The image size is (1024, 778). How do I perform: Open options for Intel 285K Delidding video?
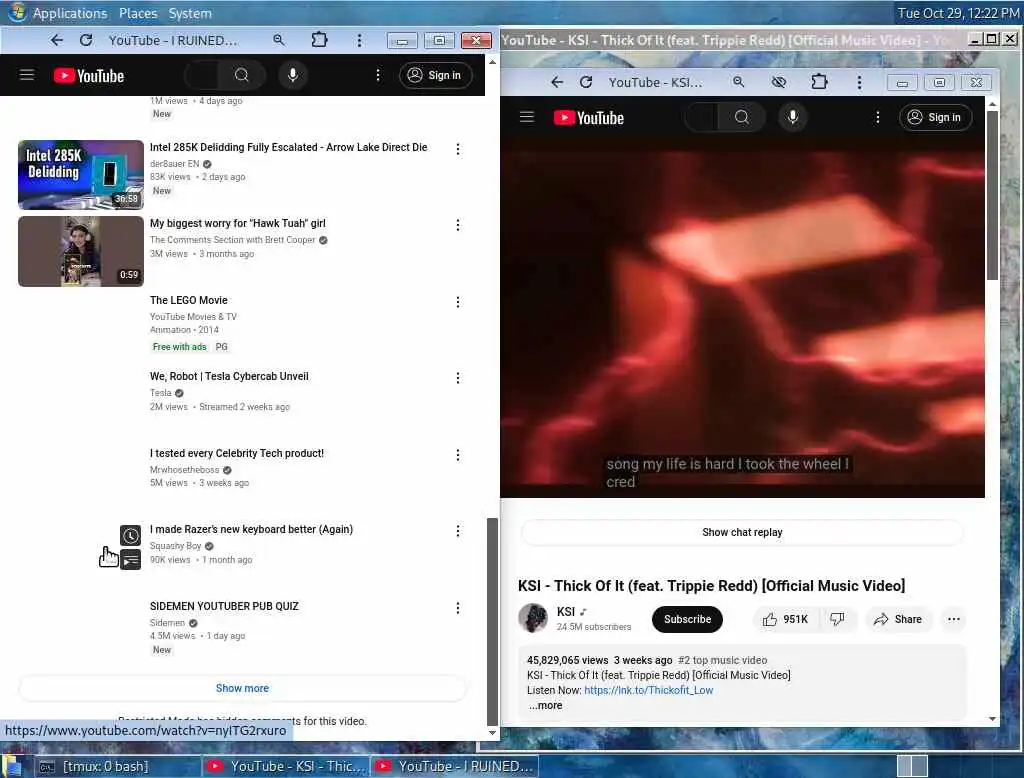point(458,149)
